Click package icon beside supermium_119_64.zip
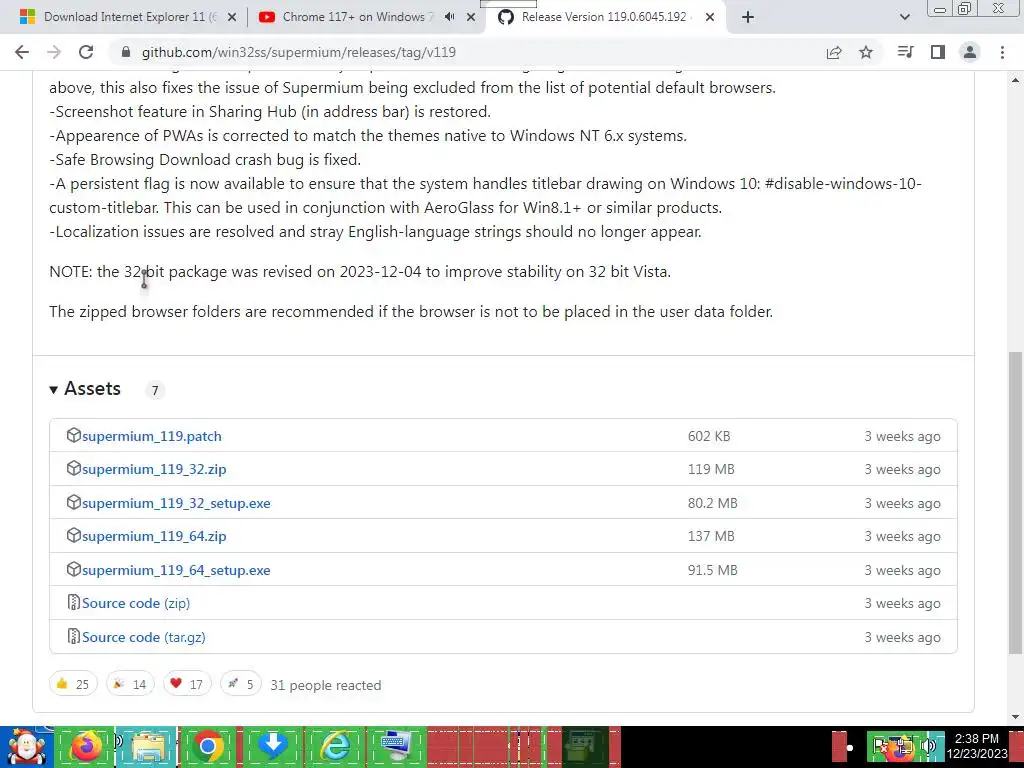 pyautogui.click(x=74, y=535)
